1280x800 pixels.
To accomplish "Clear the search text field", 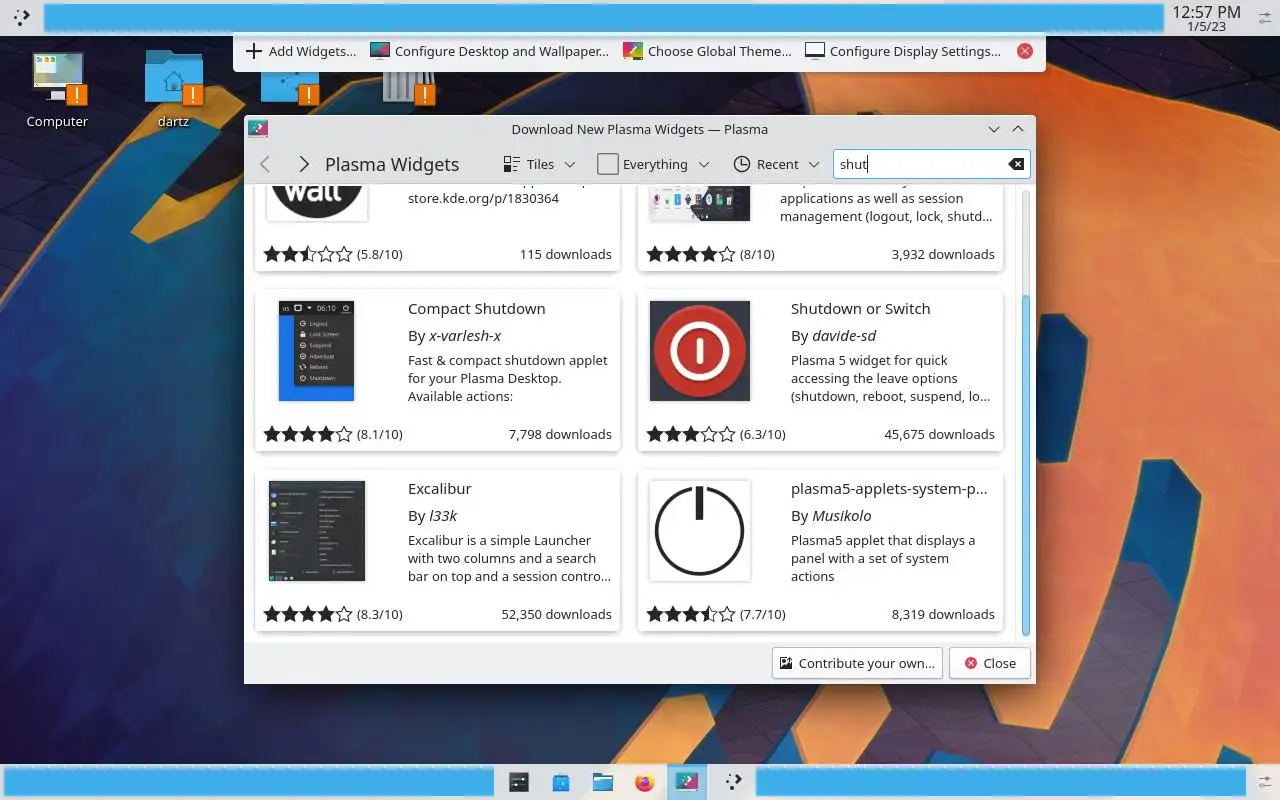I will [x=1016, y=164].
